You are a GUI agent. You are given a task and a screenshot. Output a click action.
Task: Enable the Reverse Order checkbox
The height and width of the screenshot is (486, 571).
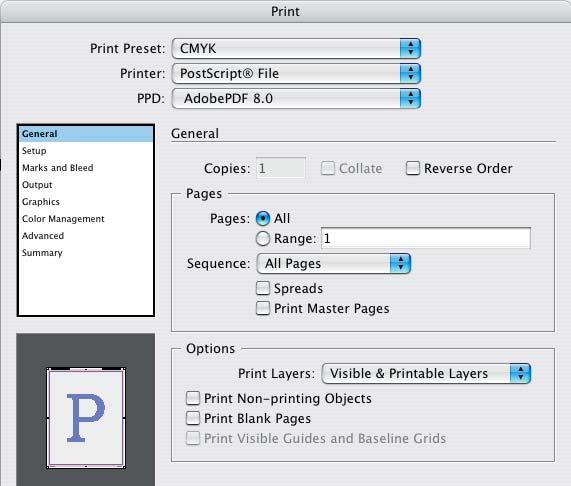413,168
